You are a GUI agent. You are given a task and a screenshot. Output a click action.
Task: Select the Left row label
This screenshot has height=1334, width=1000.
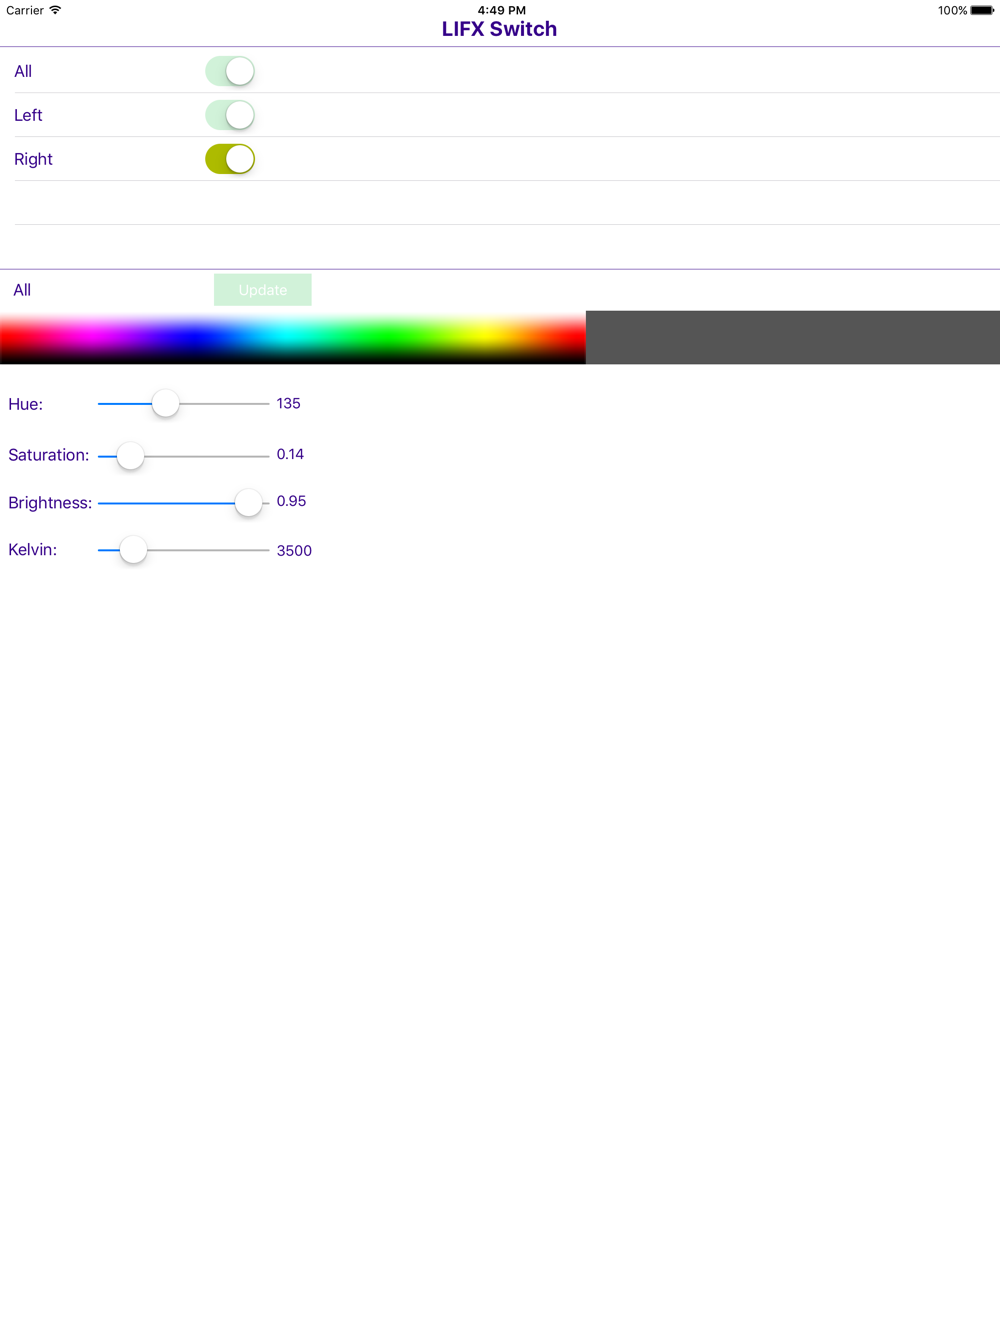click(28, 115)
